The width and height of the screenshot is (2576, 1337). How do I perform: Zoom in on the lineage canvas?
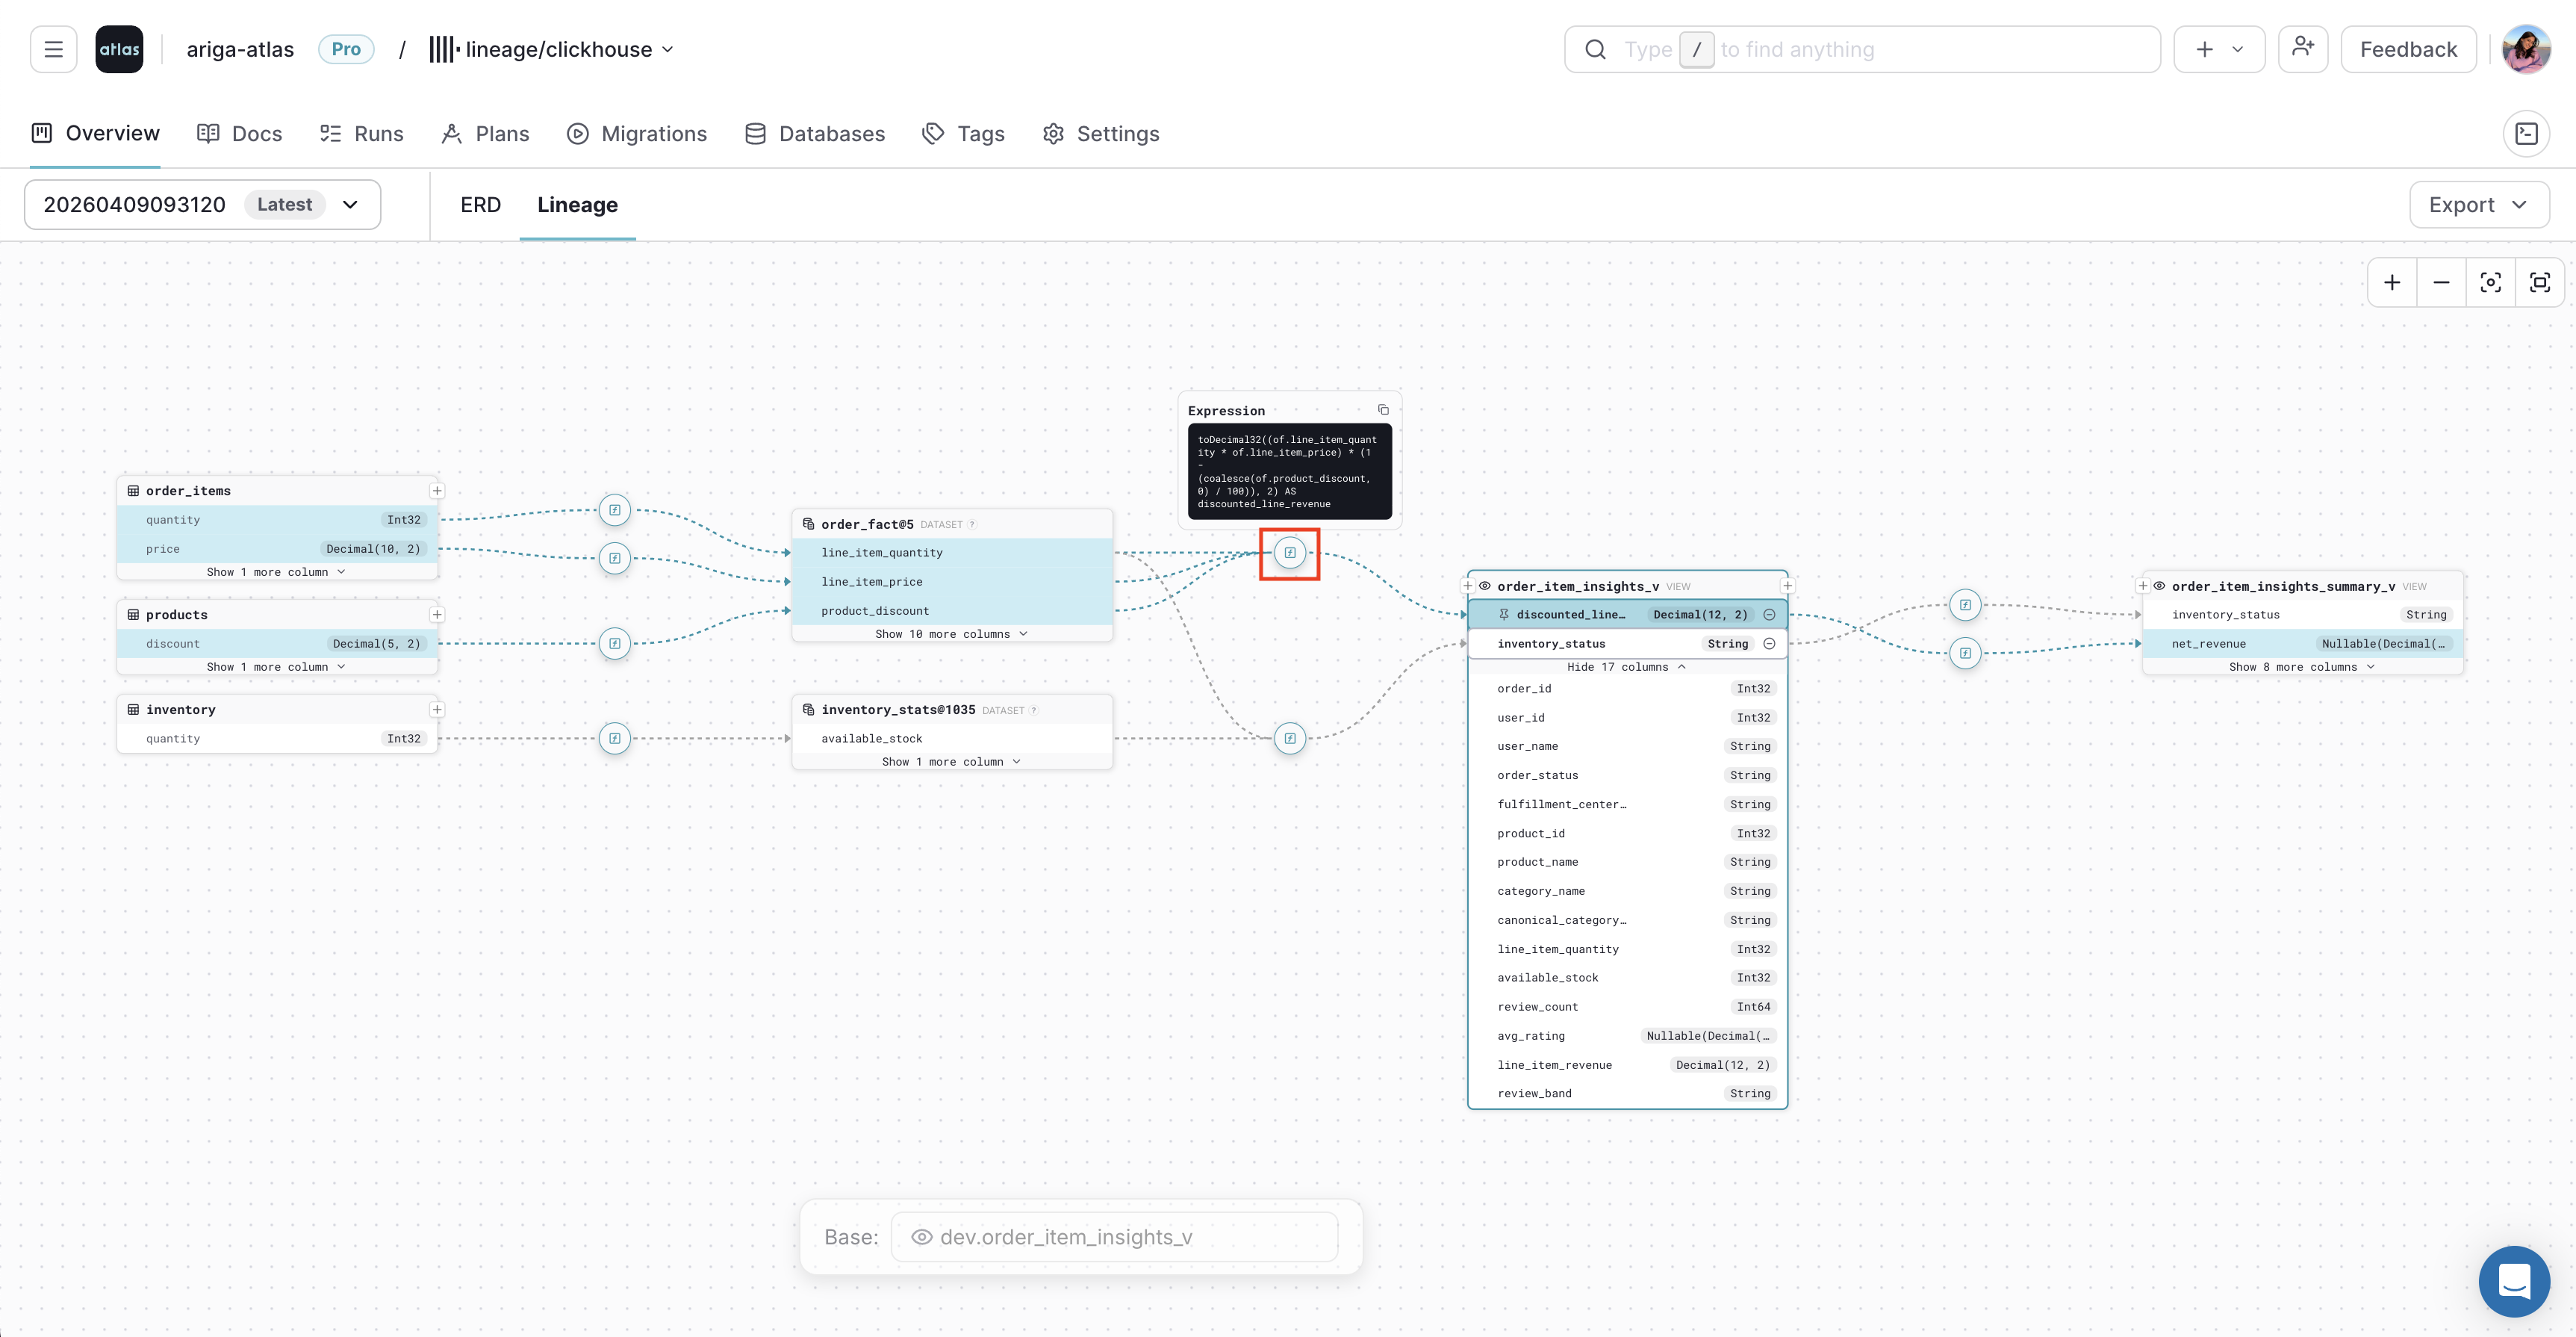2392,282
